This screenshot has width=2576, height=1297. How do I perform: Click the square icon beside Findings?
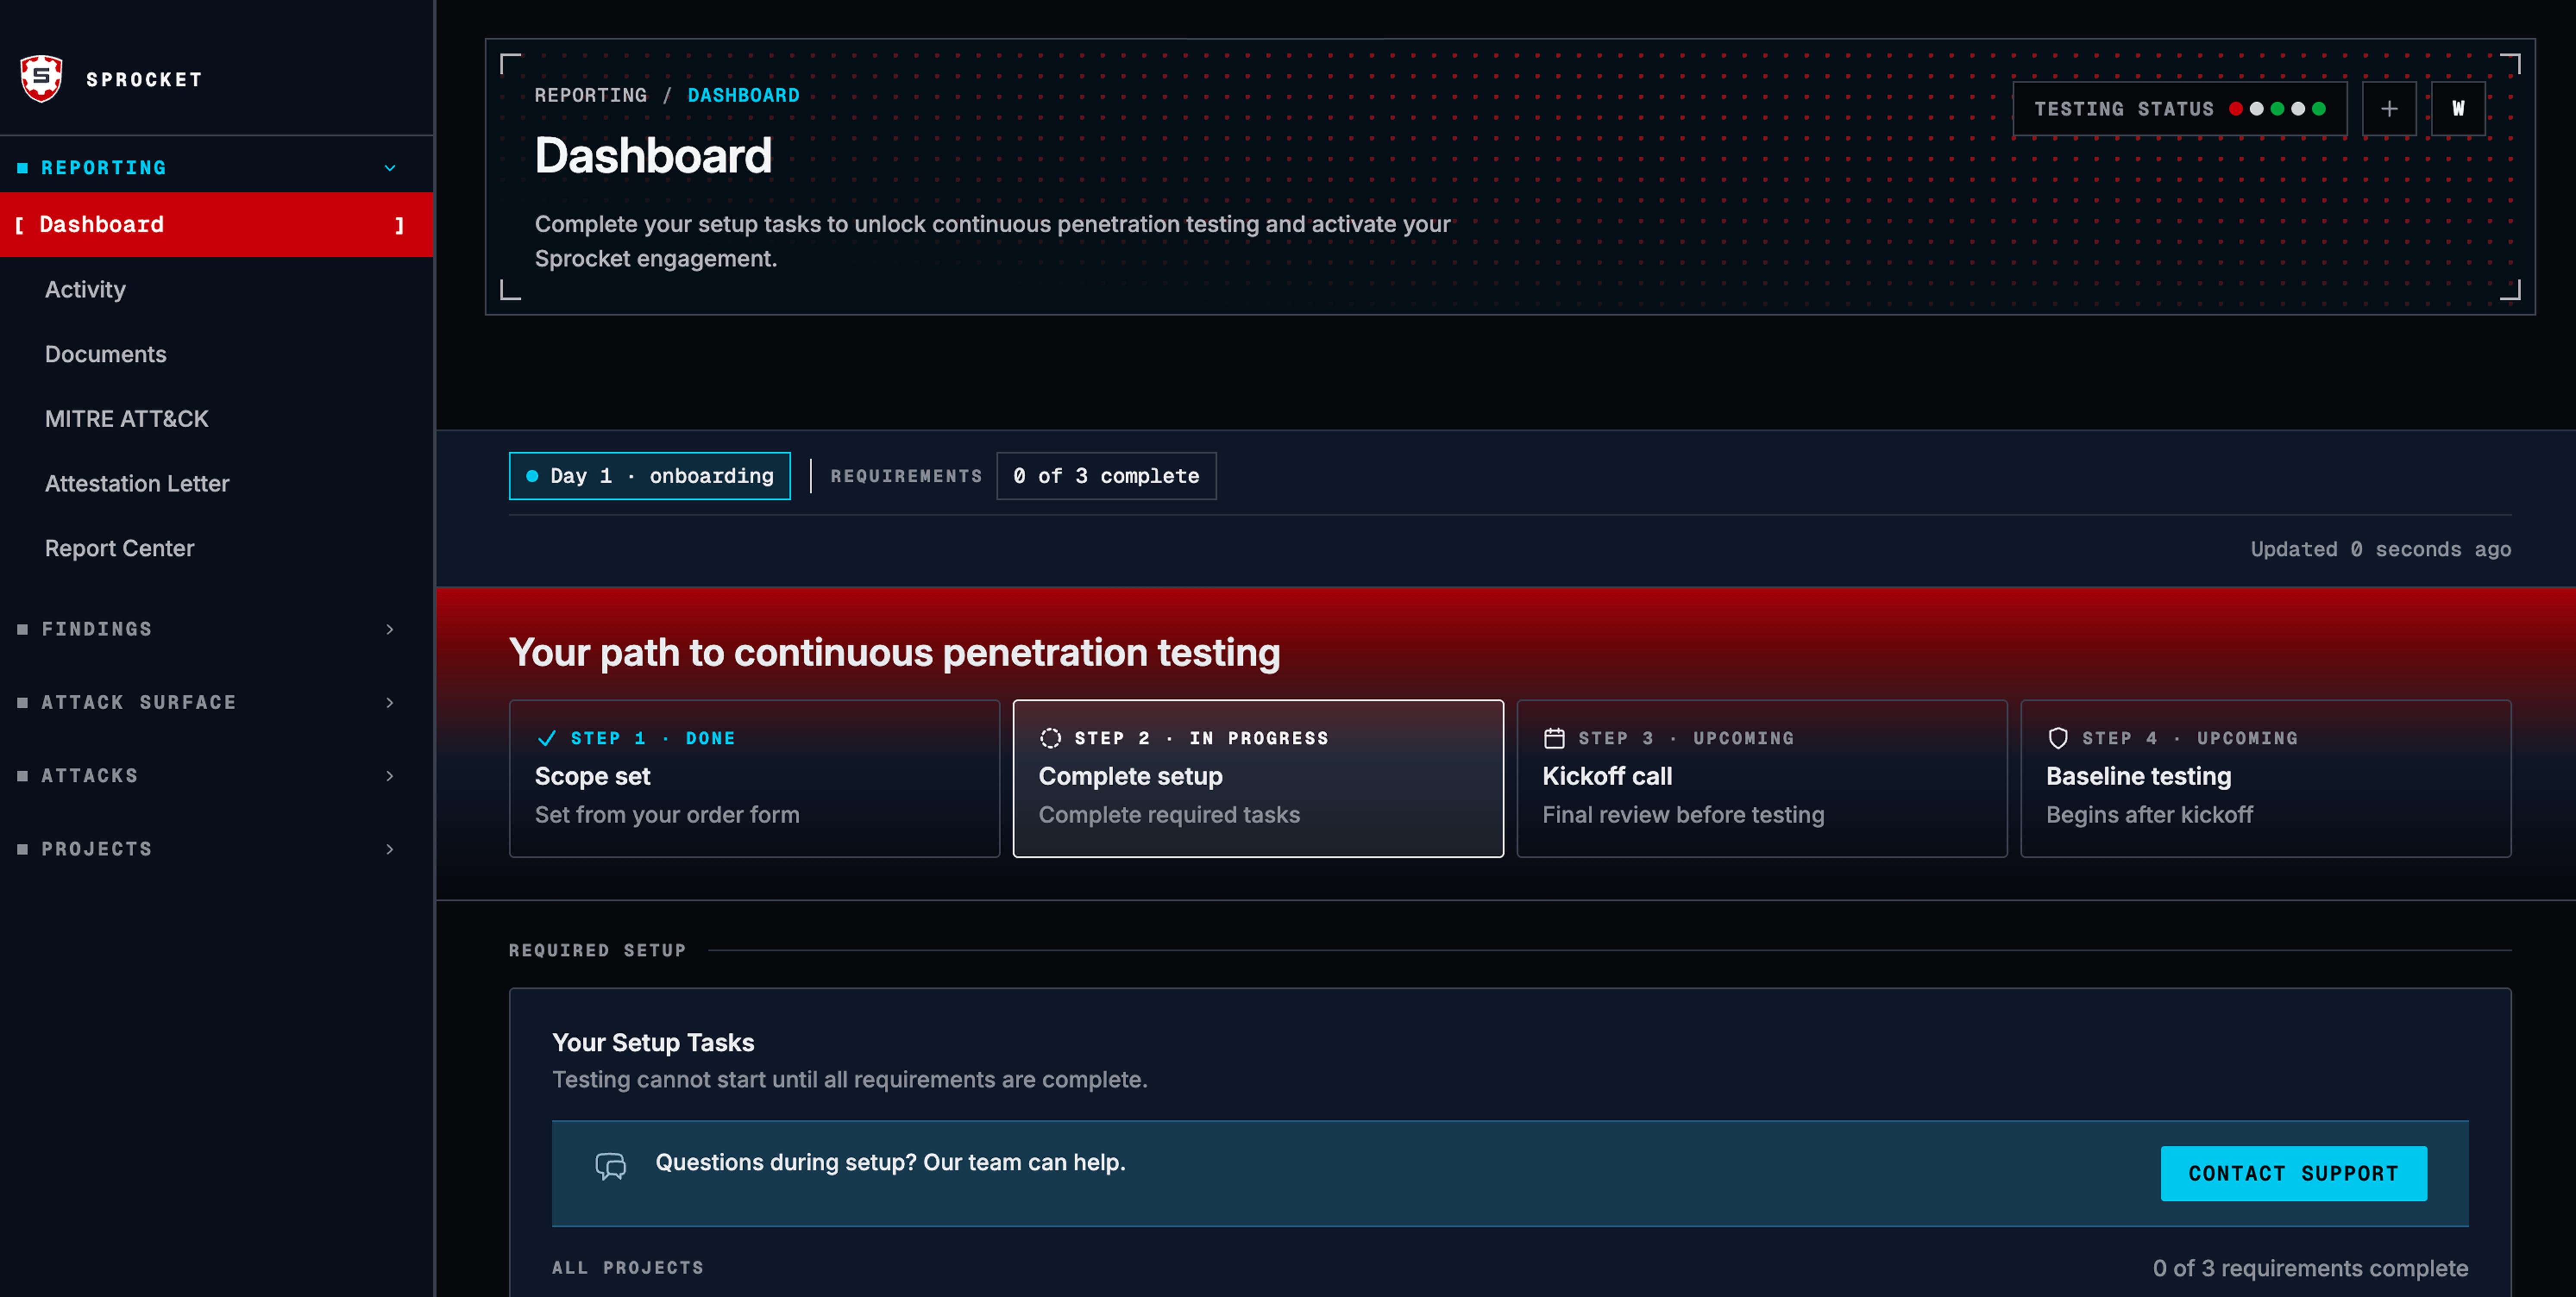coord(22,629)
